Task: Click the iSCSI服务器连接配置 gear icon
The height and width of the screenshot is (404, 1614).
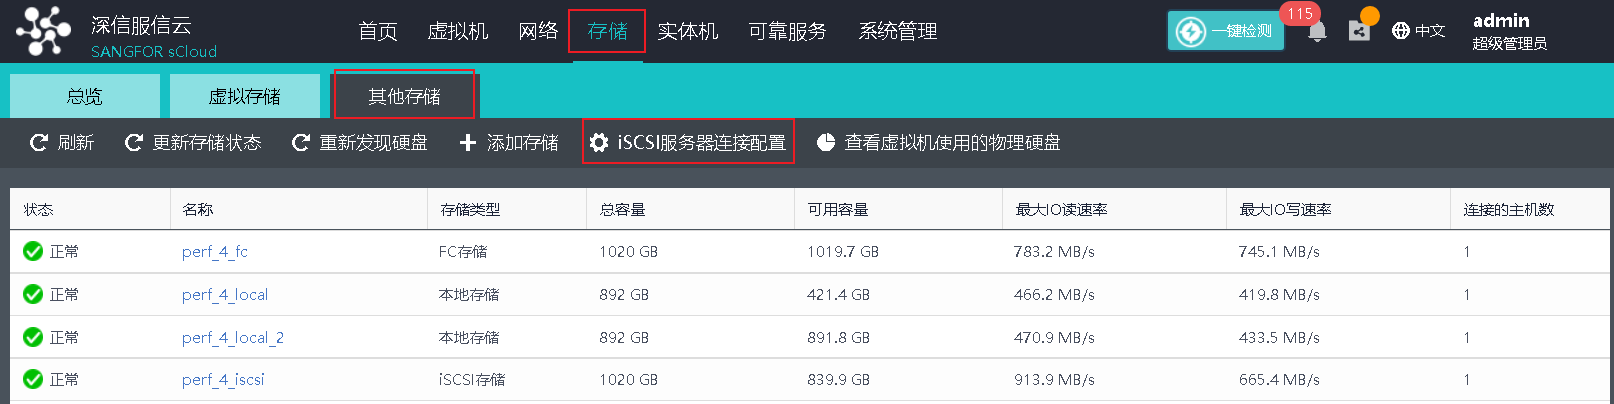Action: (x=599, y=143)
